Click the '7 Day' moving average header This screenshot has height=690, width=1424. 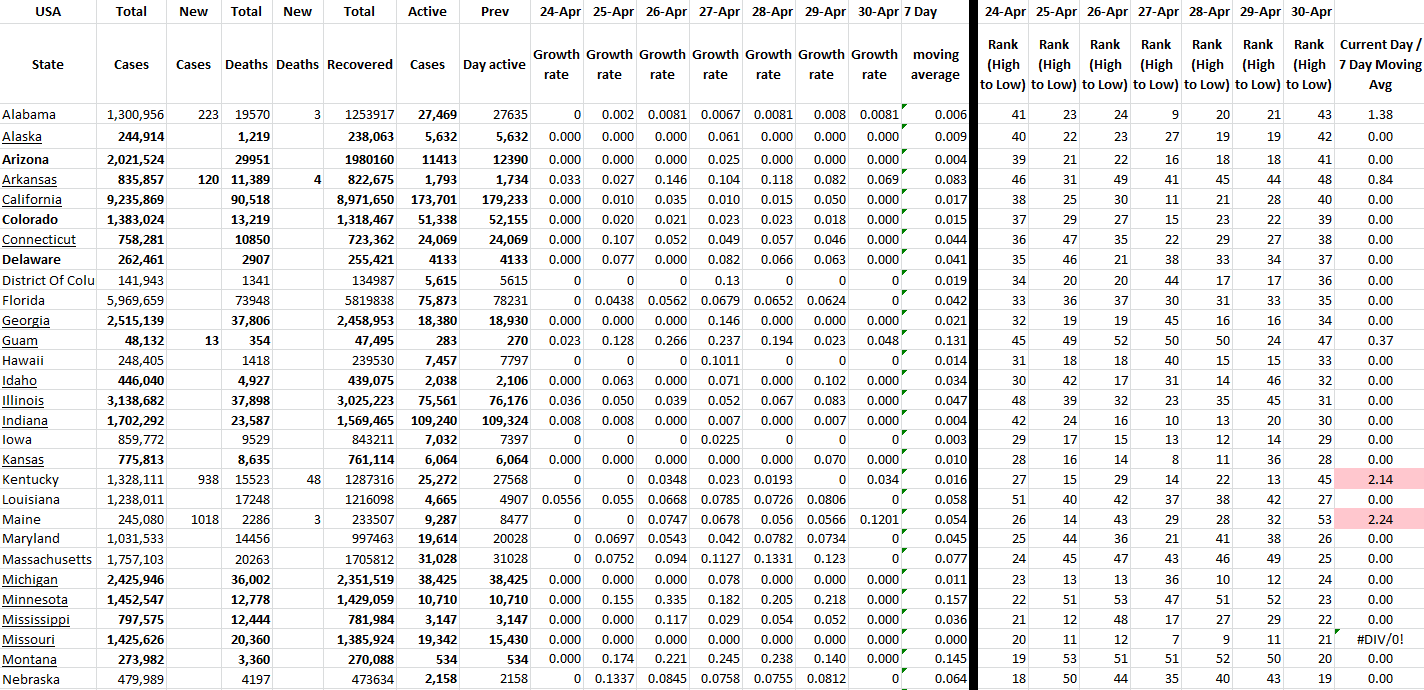[x=920, y=12]
